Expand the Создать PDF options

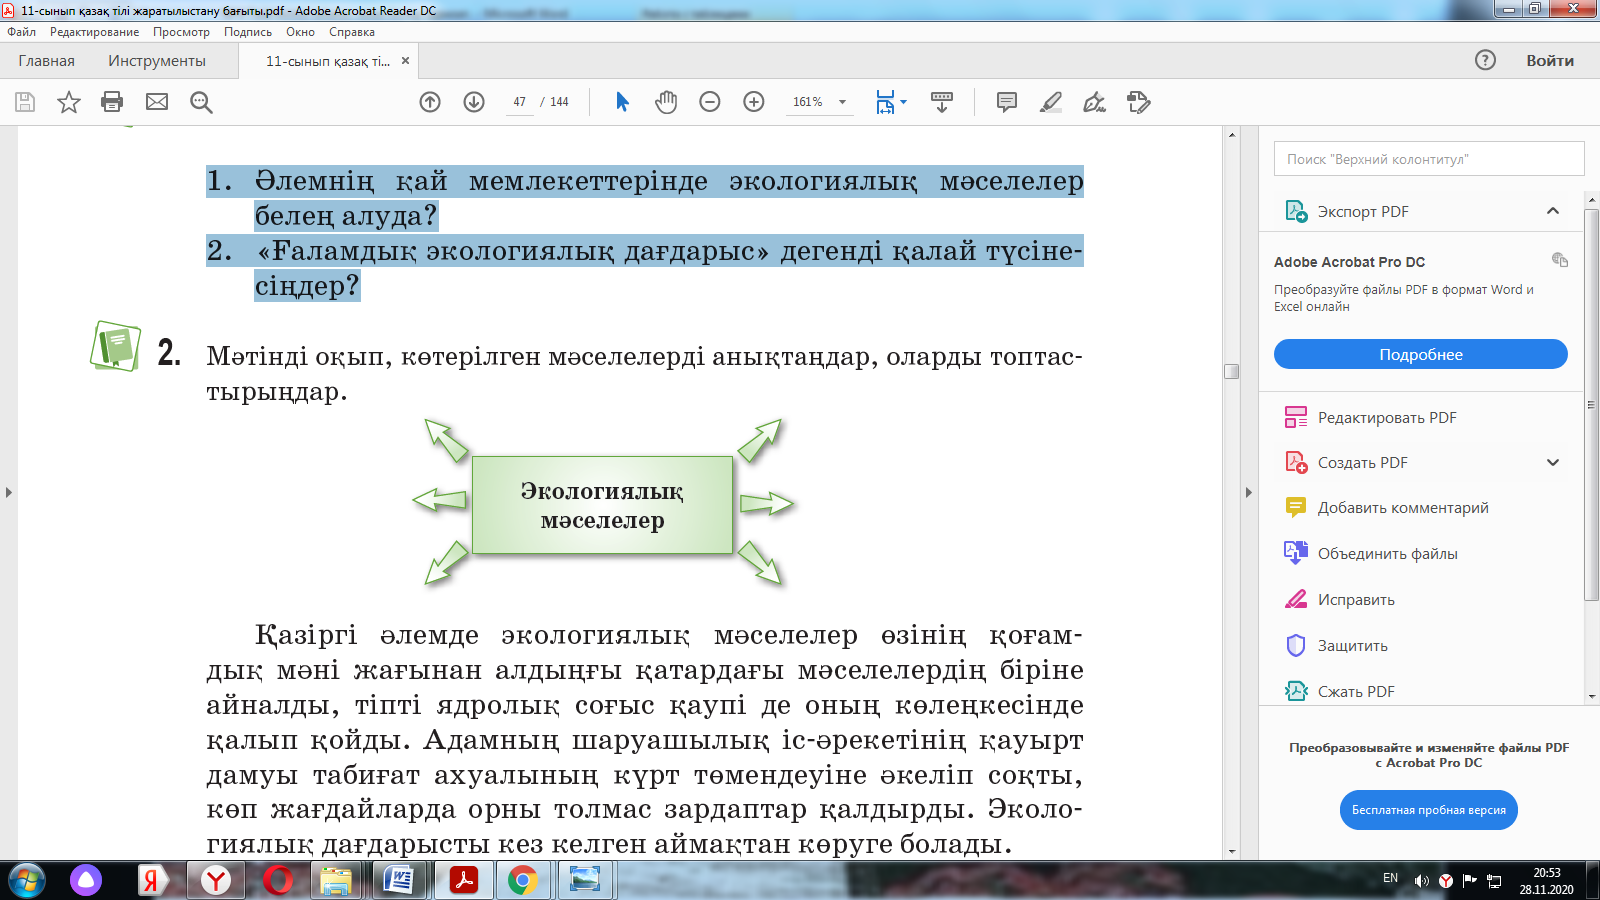(1552, 463)
